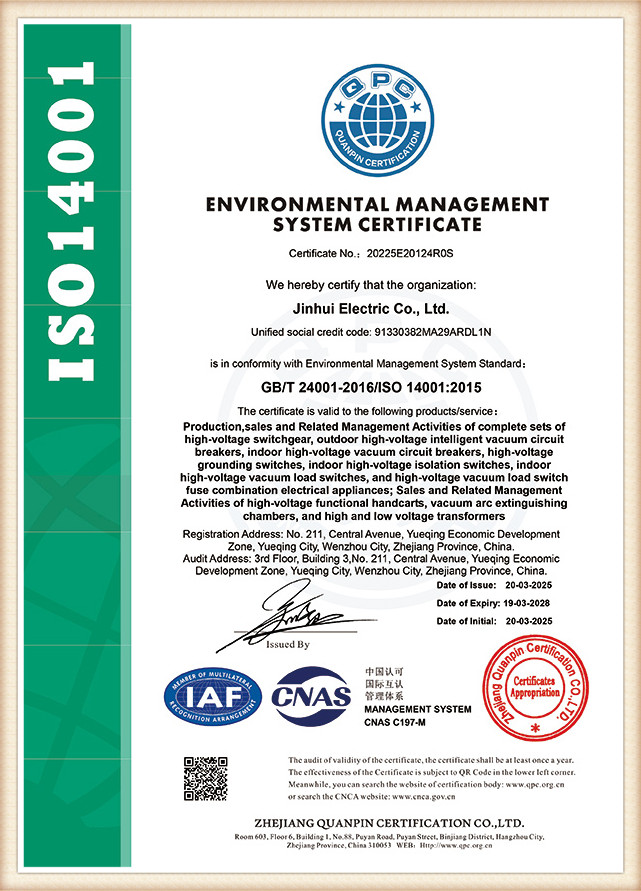This screenshot has height=891, width=641.
Task: Click the QPC Quanpin Certification globe logo
Action: (x=377, y=120)
